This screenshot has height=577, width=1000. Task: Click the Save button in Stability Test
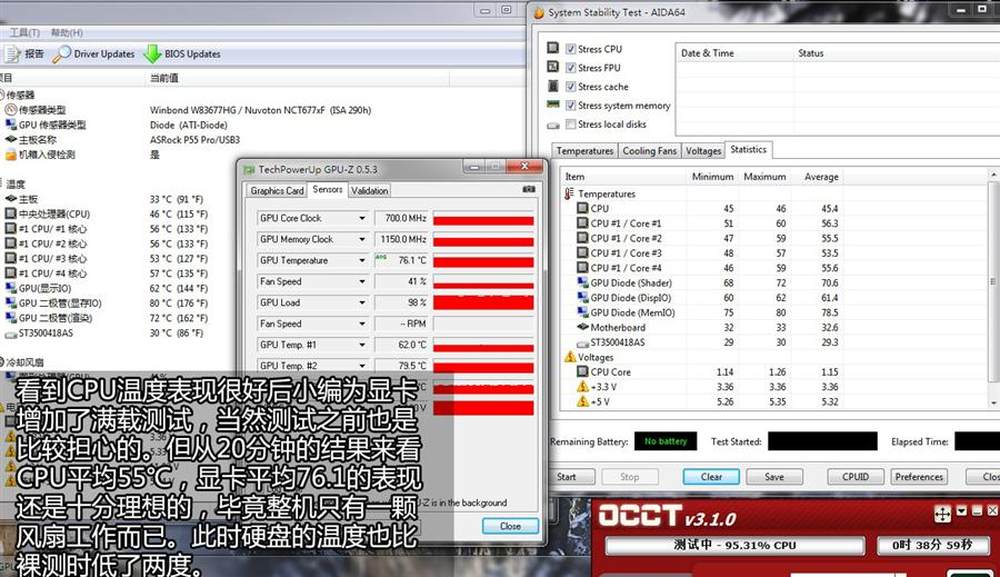pos(774,477)
